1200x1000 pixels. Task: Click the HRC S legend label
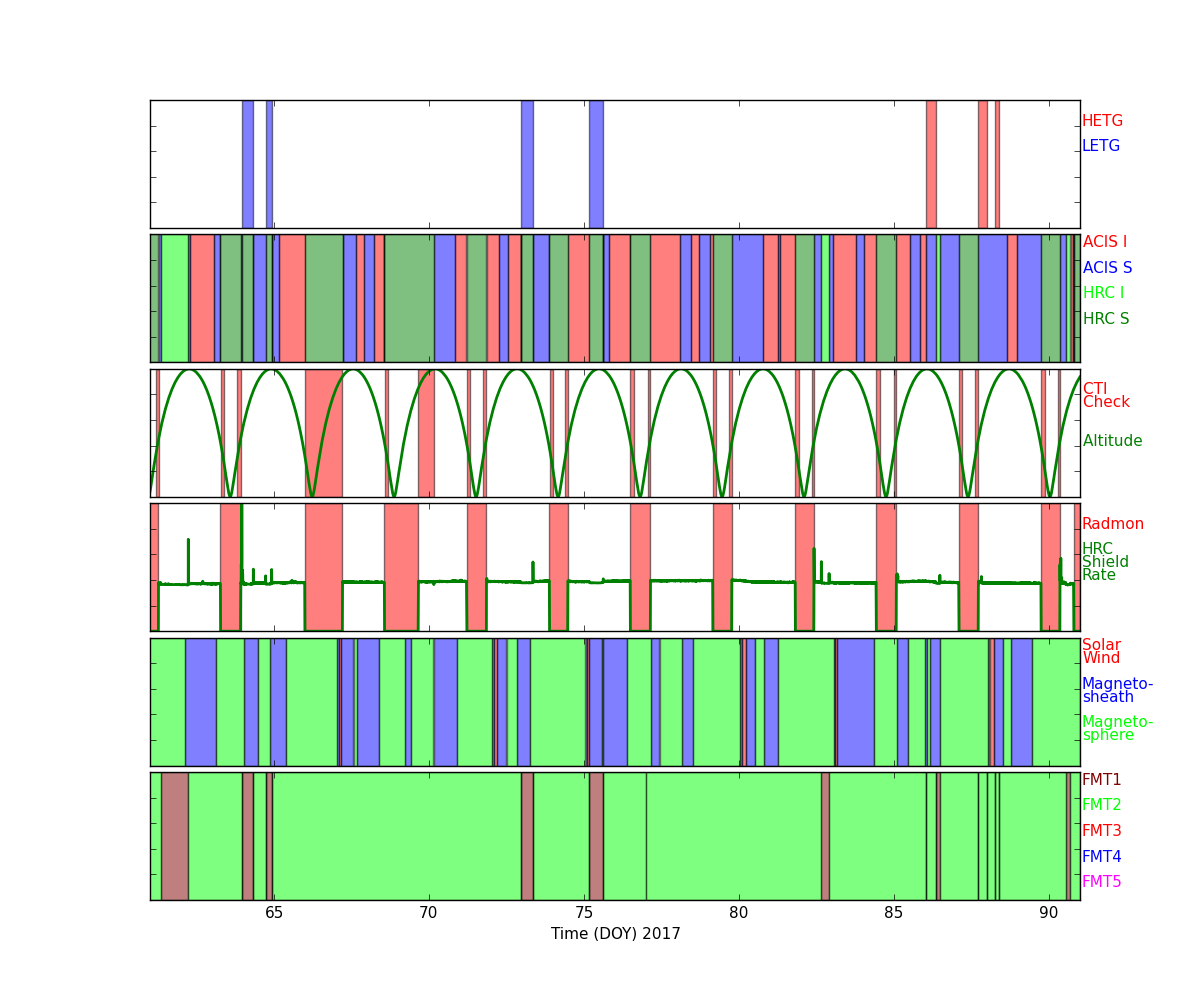pos(1105,319)
